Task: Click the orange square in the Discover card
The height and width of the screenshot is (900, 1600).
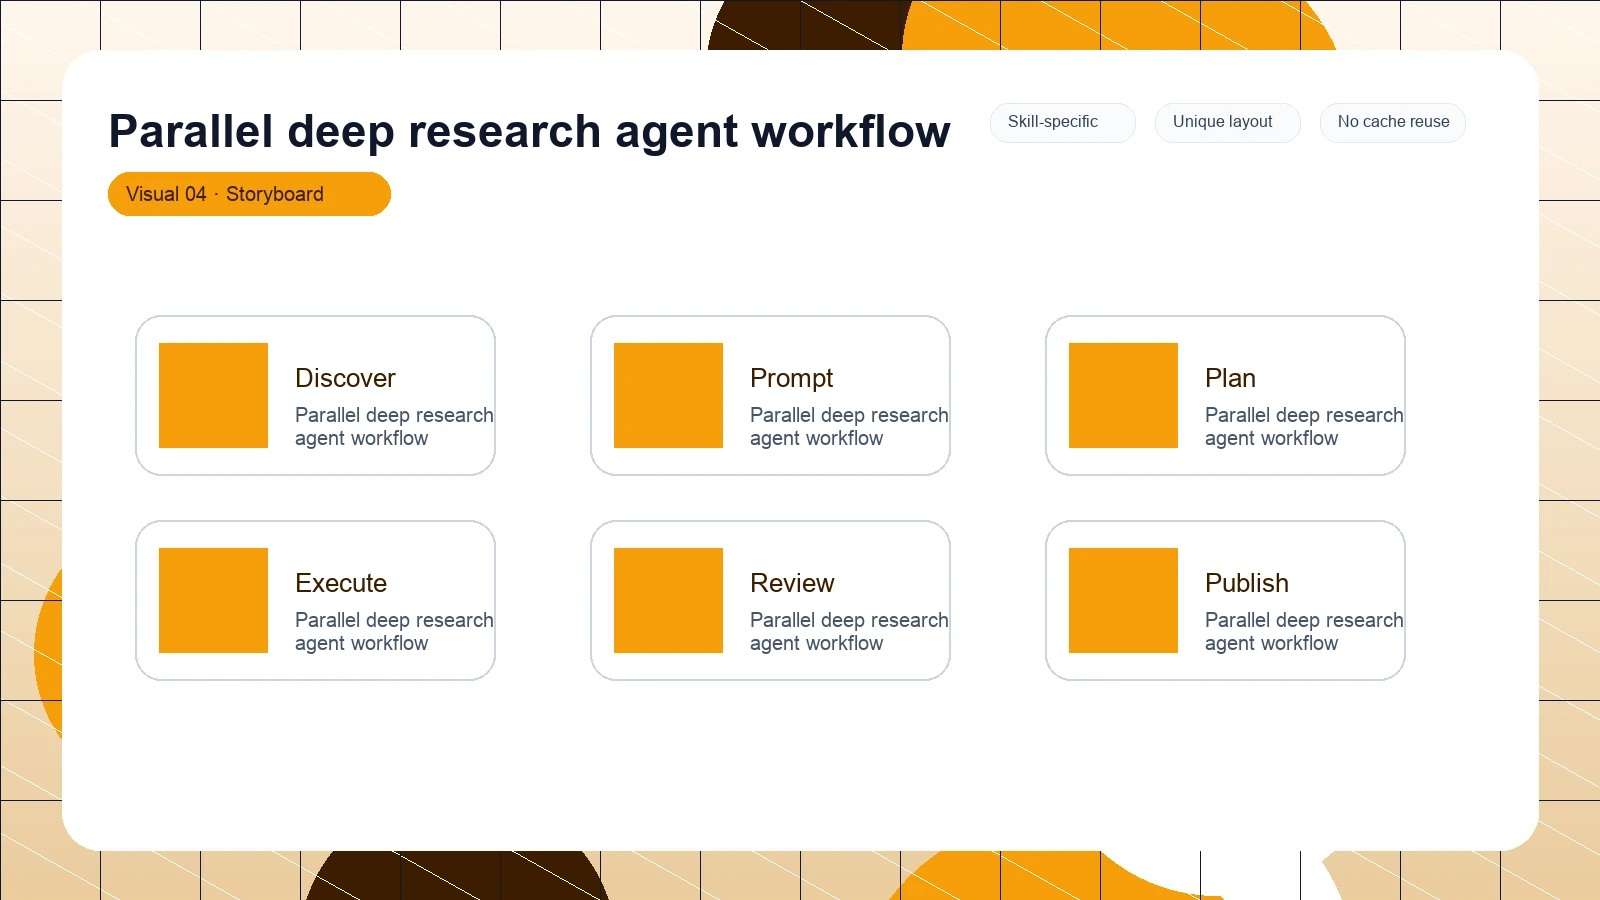Action: pyautogui.click(x=213, y=395)
